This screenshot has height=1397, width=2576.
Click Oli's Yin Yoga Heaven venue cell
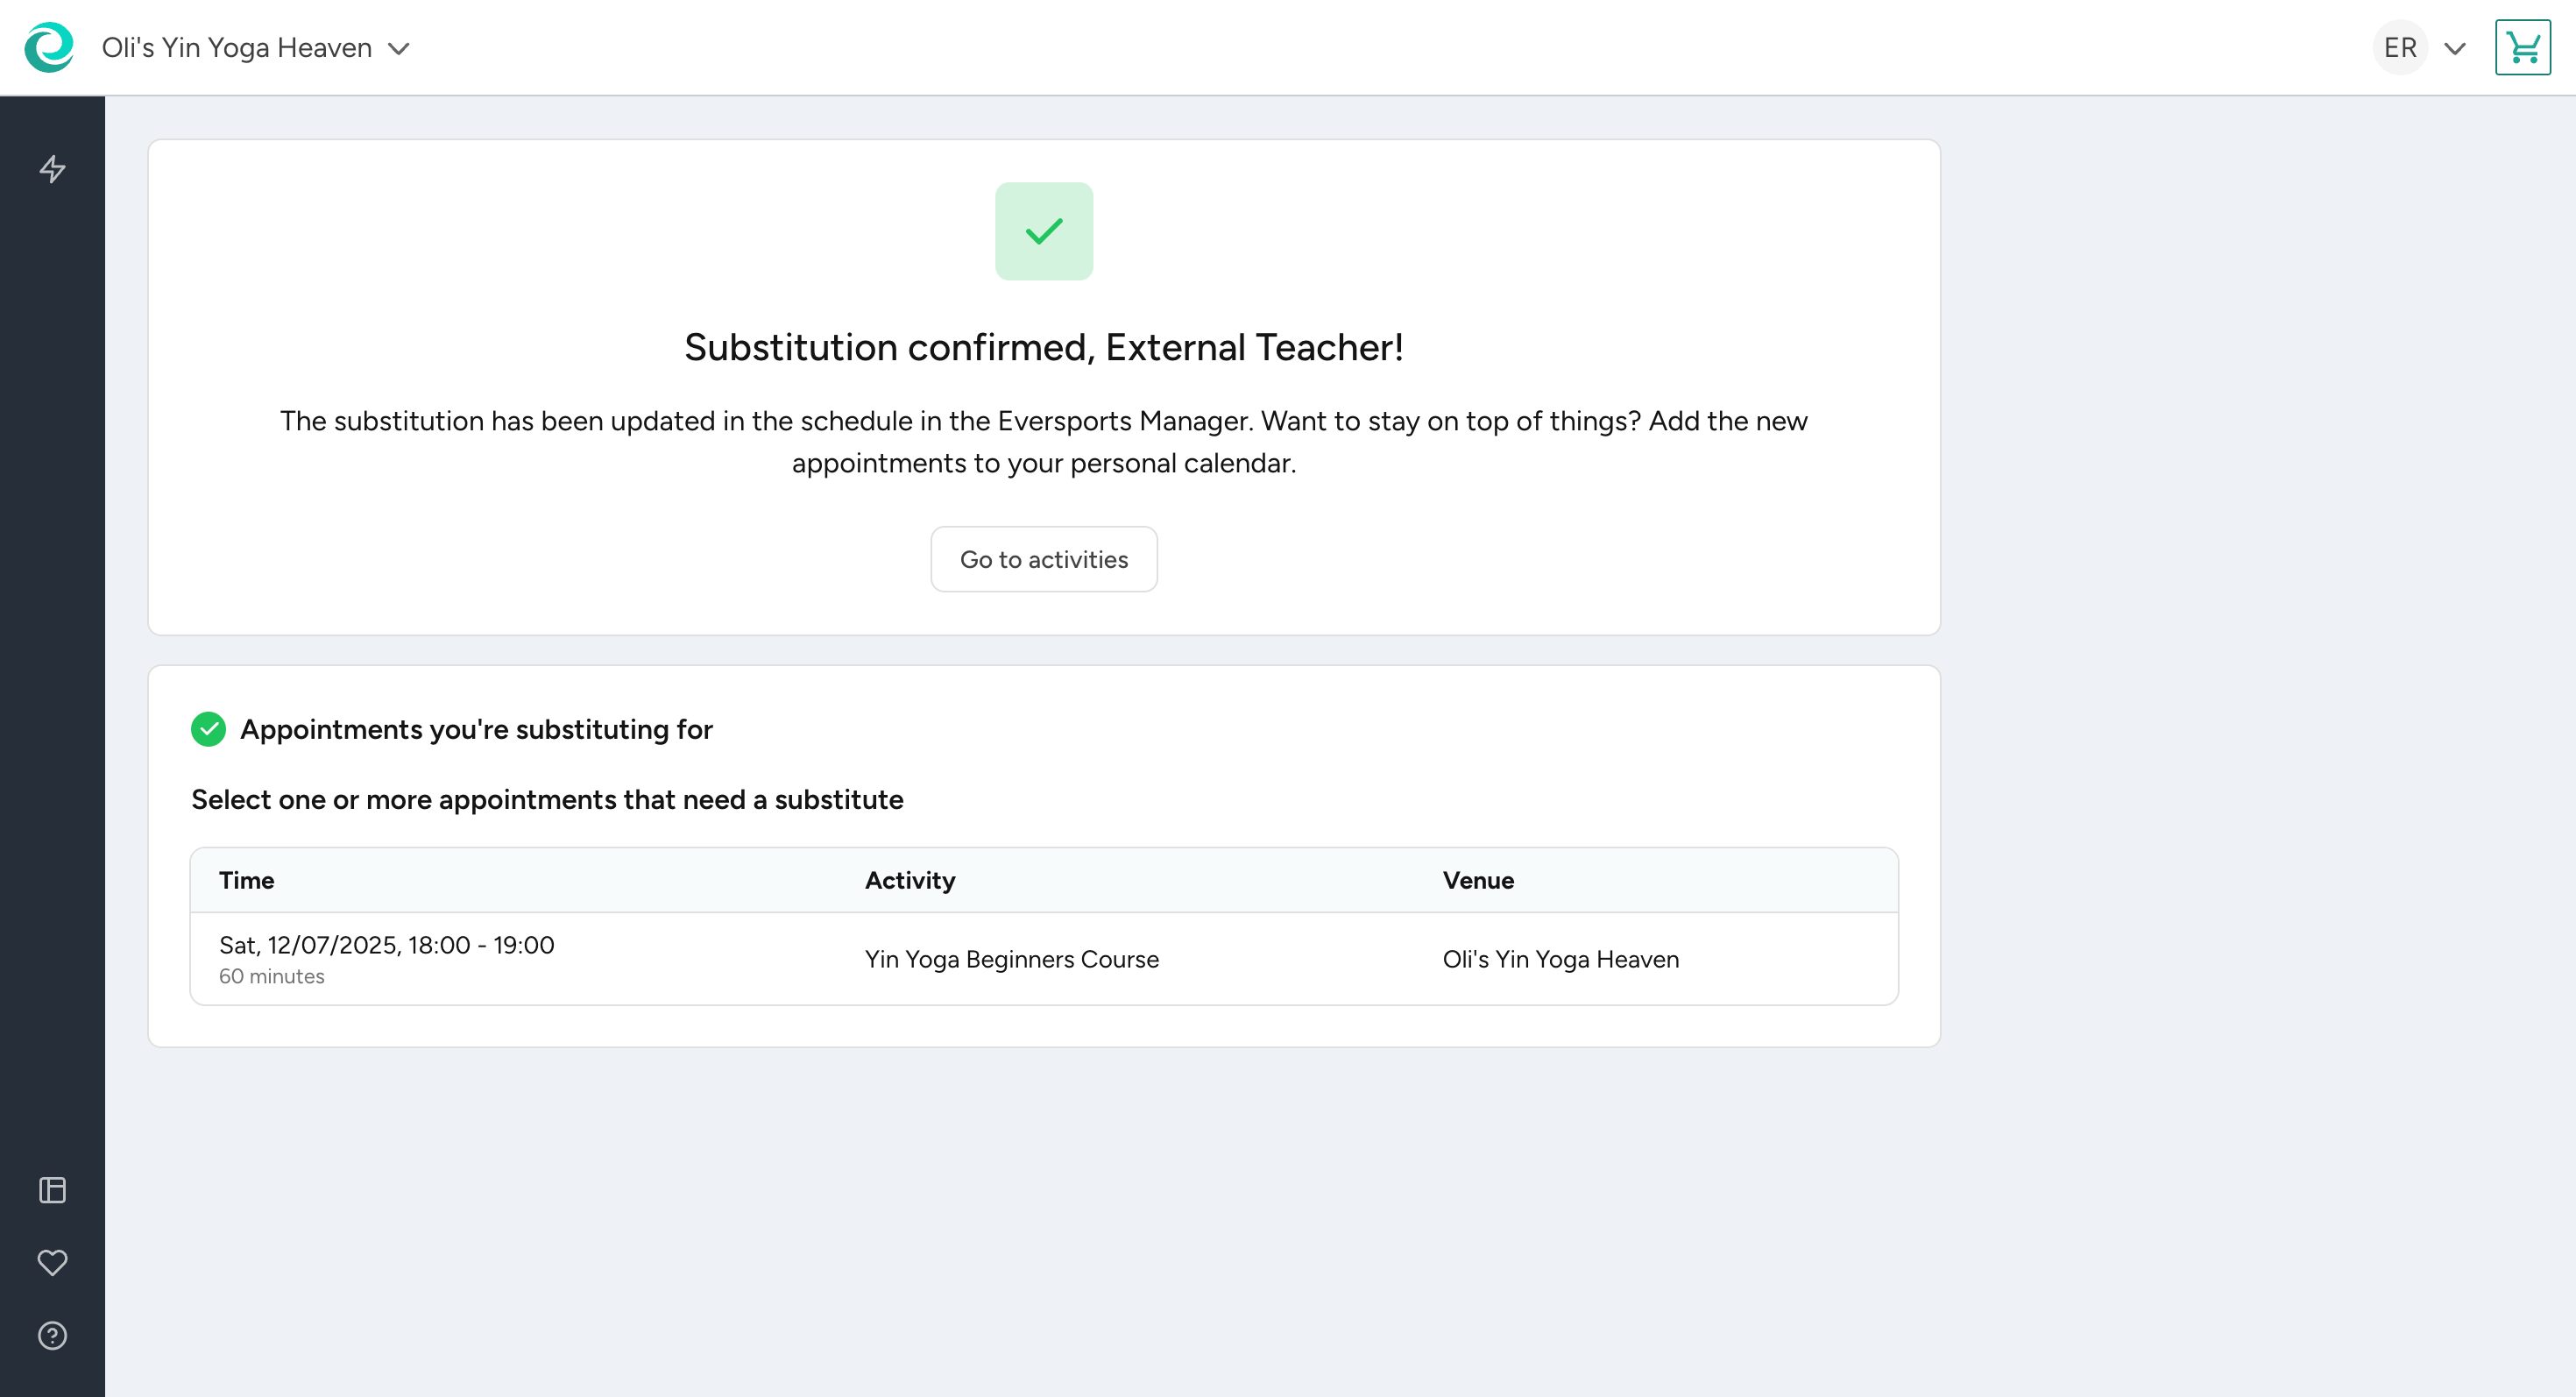point(1560,959)
